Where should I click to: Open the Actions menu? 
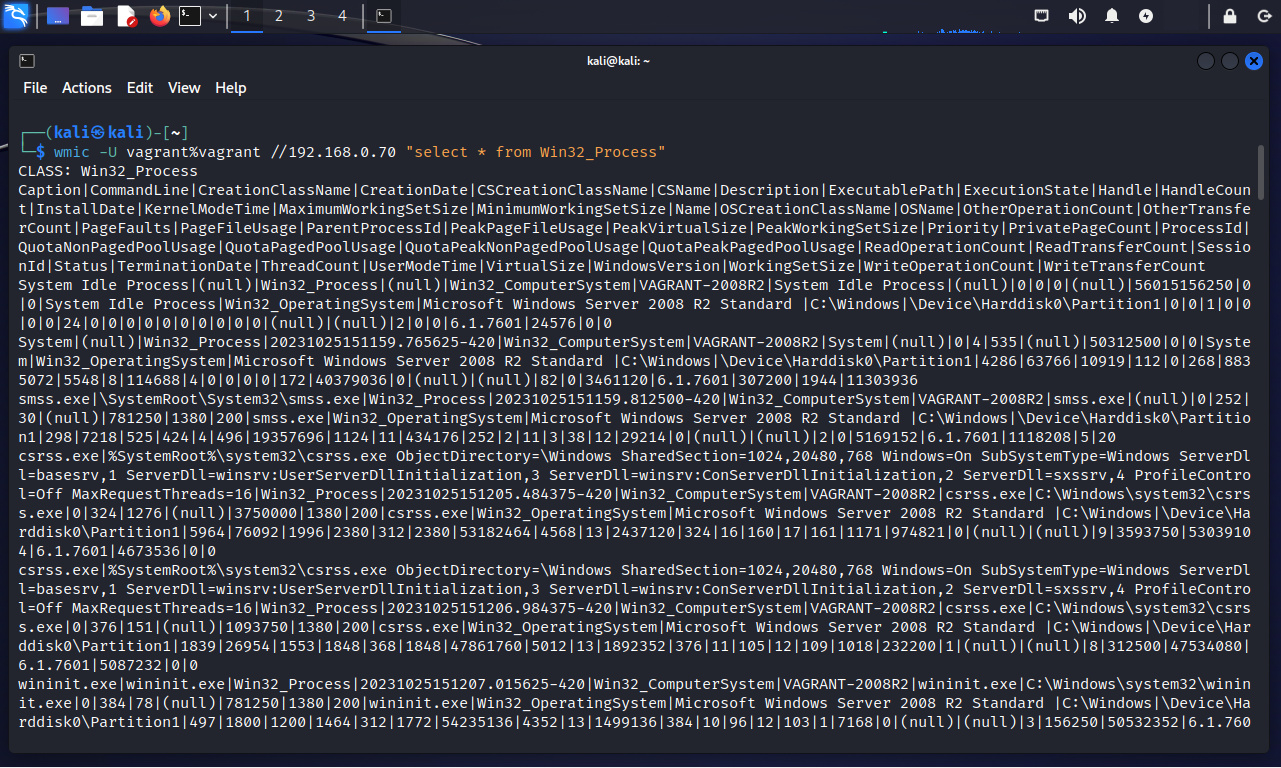click(x=87, y=88)
